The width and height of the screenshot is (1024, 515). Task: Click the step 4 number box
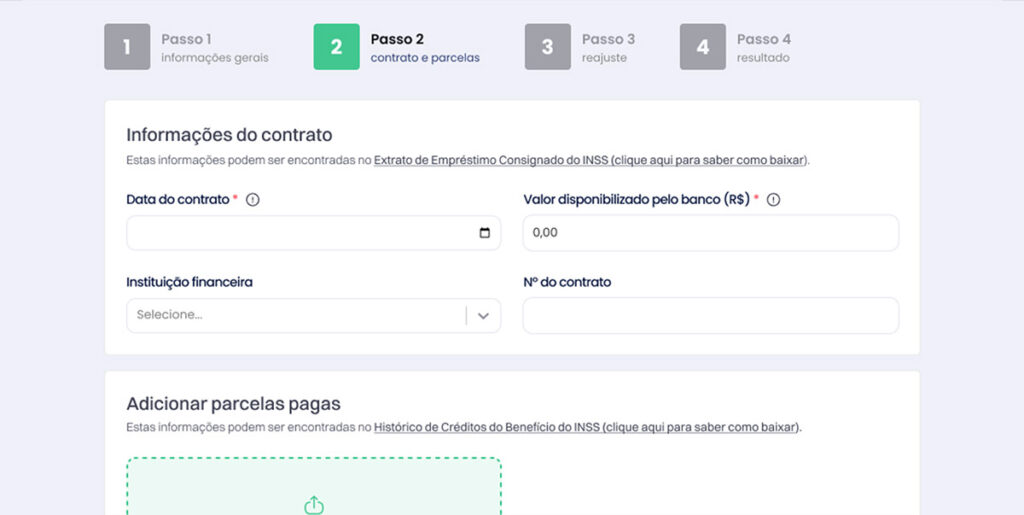(x=703, y=47)
